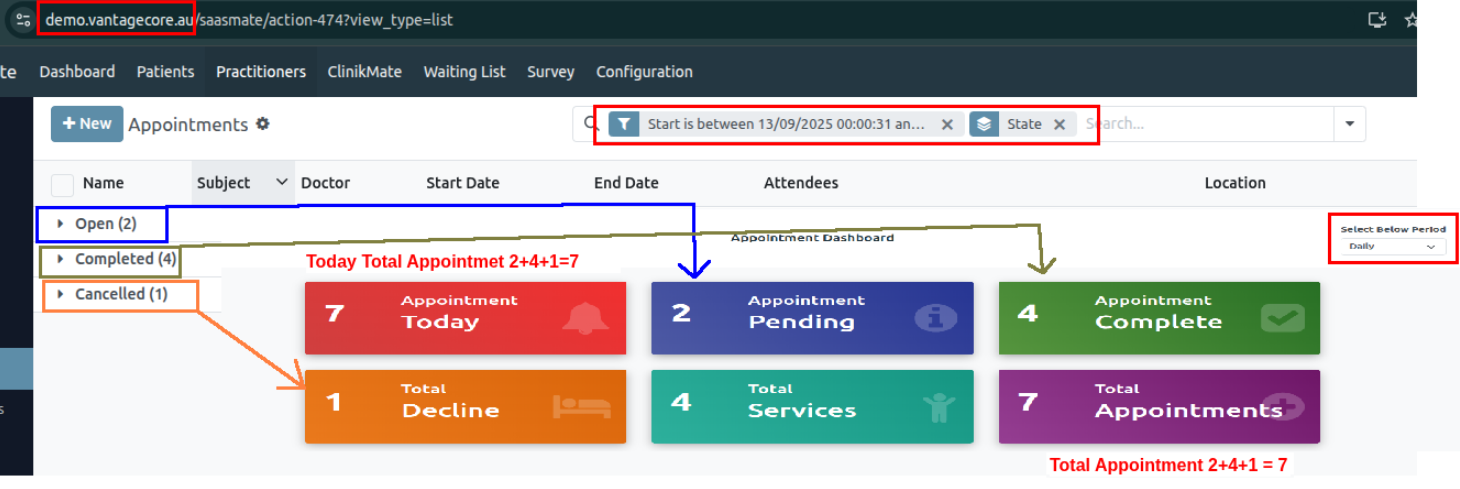This screenshot has width=1460, height=489.
Task: Click the bell icon on Appointment Today card
Action: point(585,317)
